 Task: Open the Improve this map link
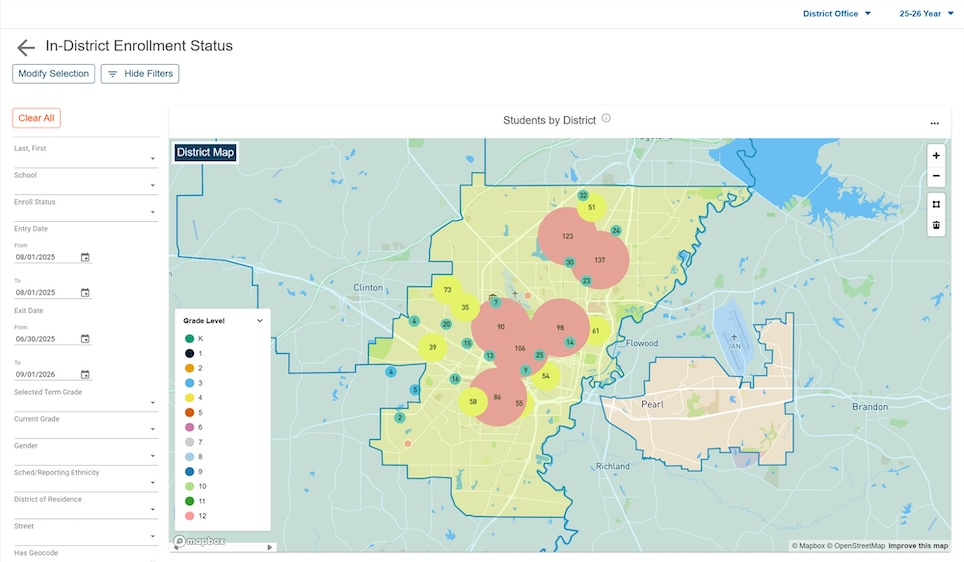point(918,545)
